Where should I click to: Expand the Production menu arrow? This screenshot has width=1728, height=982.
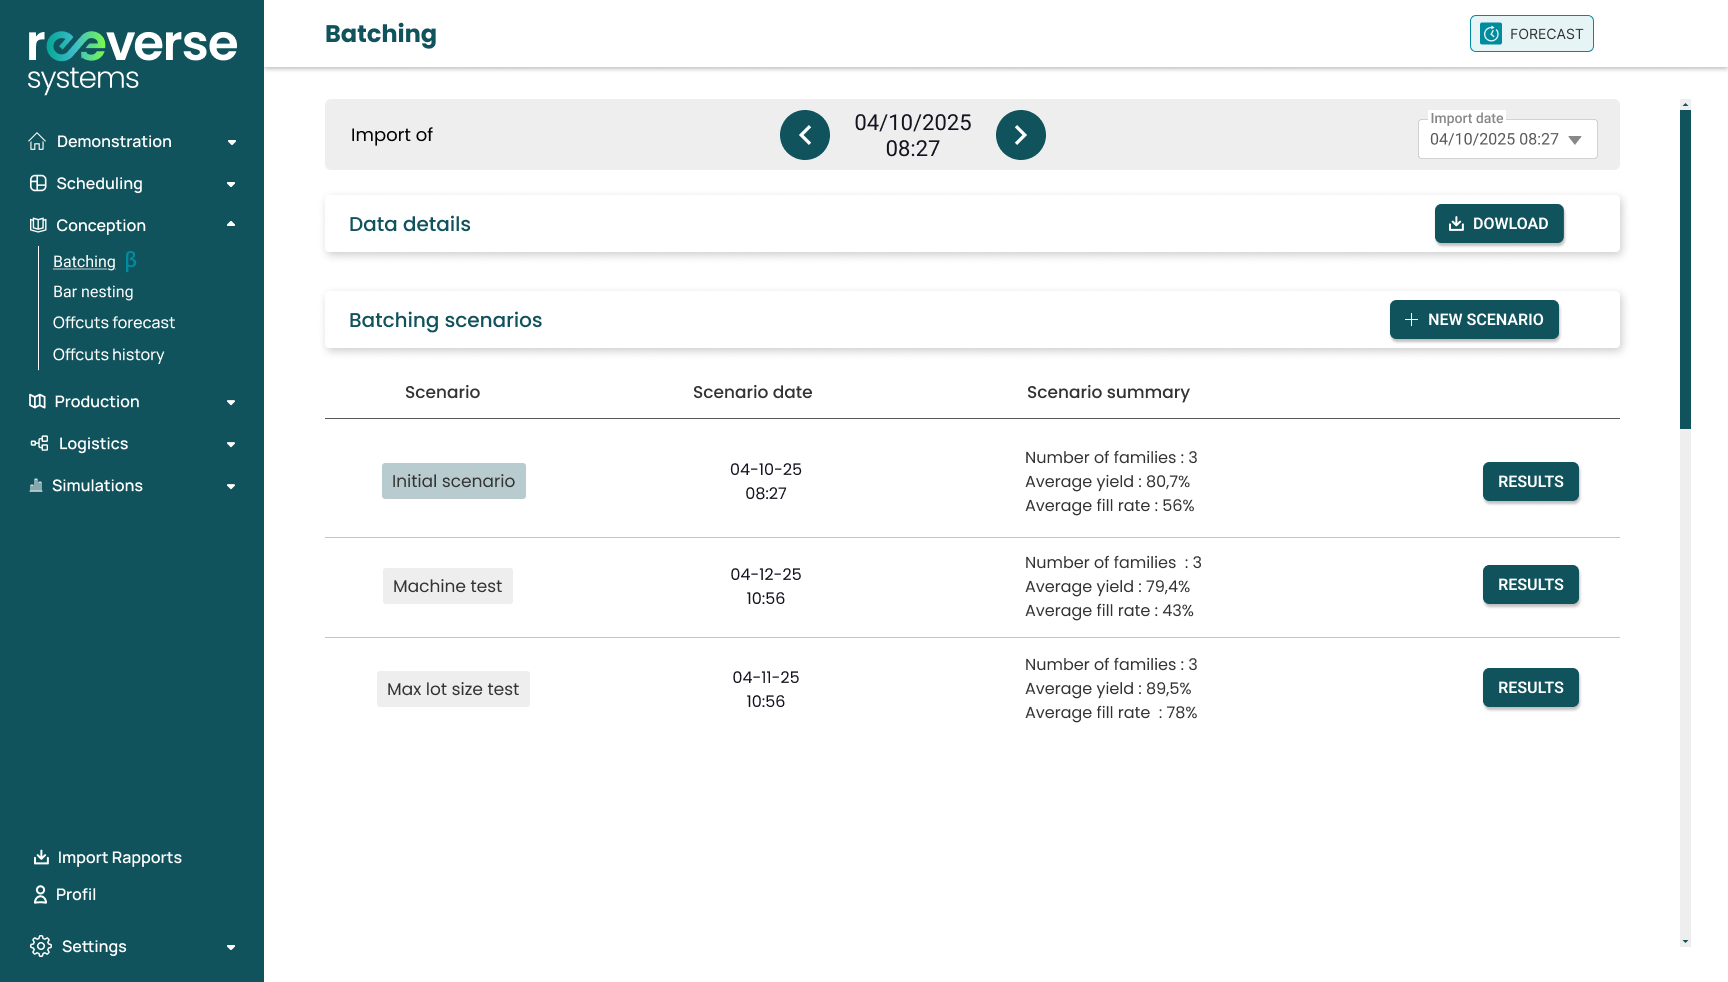tap(231, 402)
